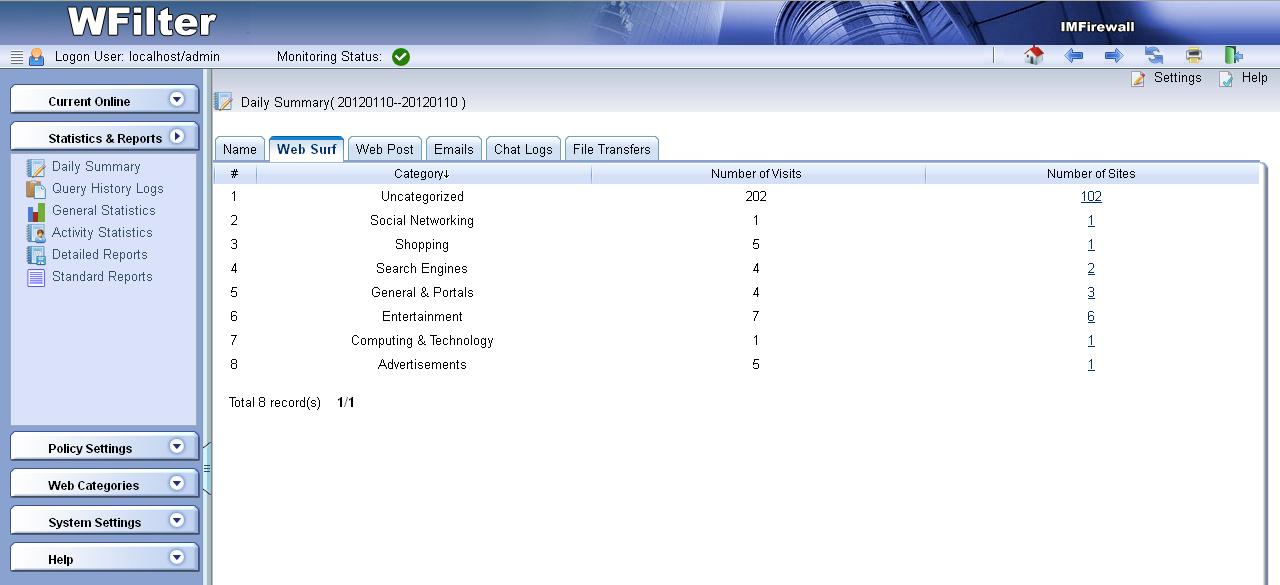Viewport: 1280px width, 585px height.
Task: Collapse the Statistics & Reports section
Action: (x=177, y=137)
